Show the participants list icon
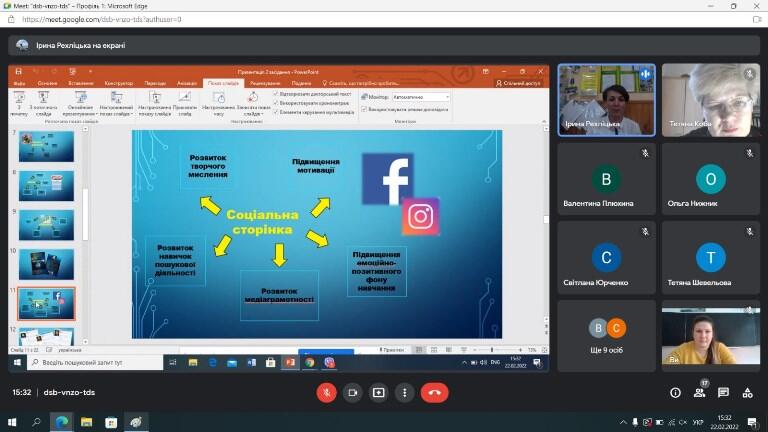Image resolution: width=768 pixels, height=432 pixels. pyautogui.click(x=699, y=393)
